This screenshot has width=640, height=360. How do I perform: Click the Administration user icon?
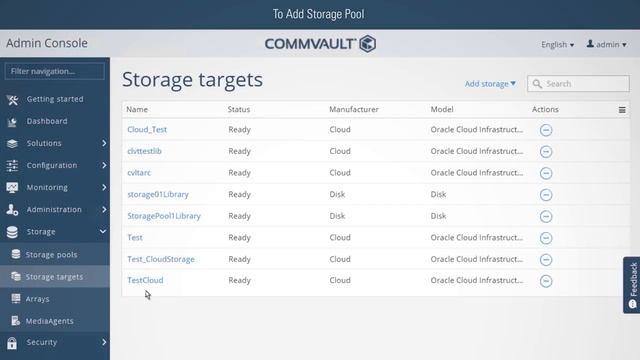12,210
